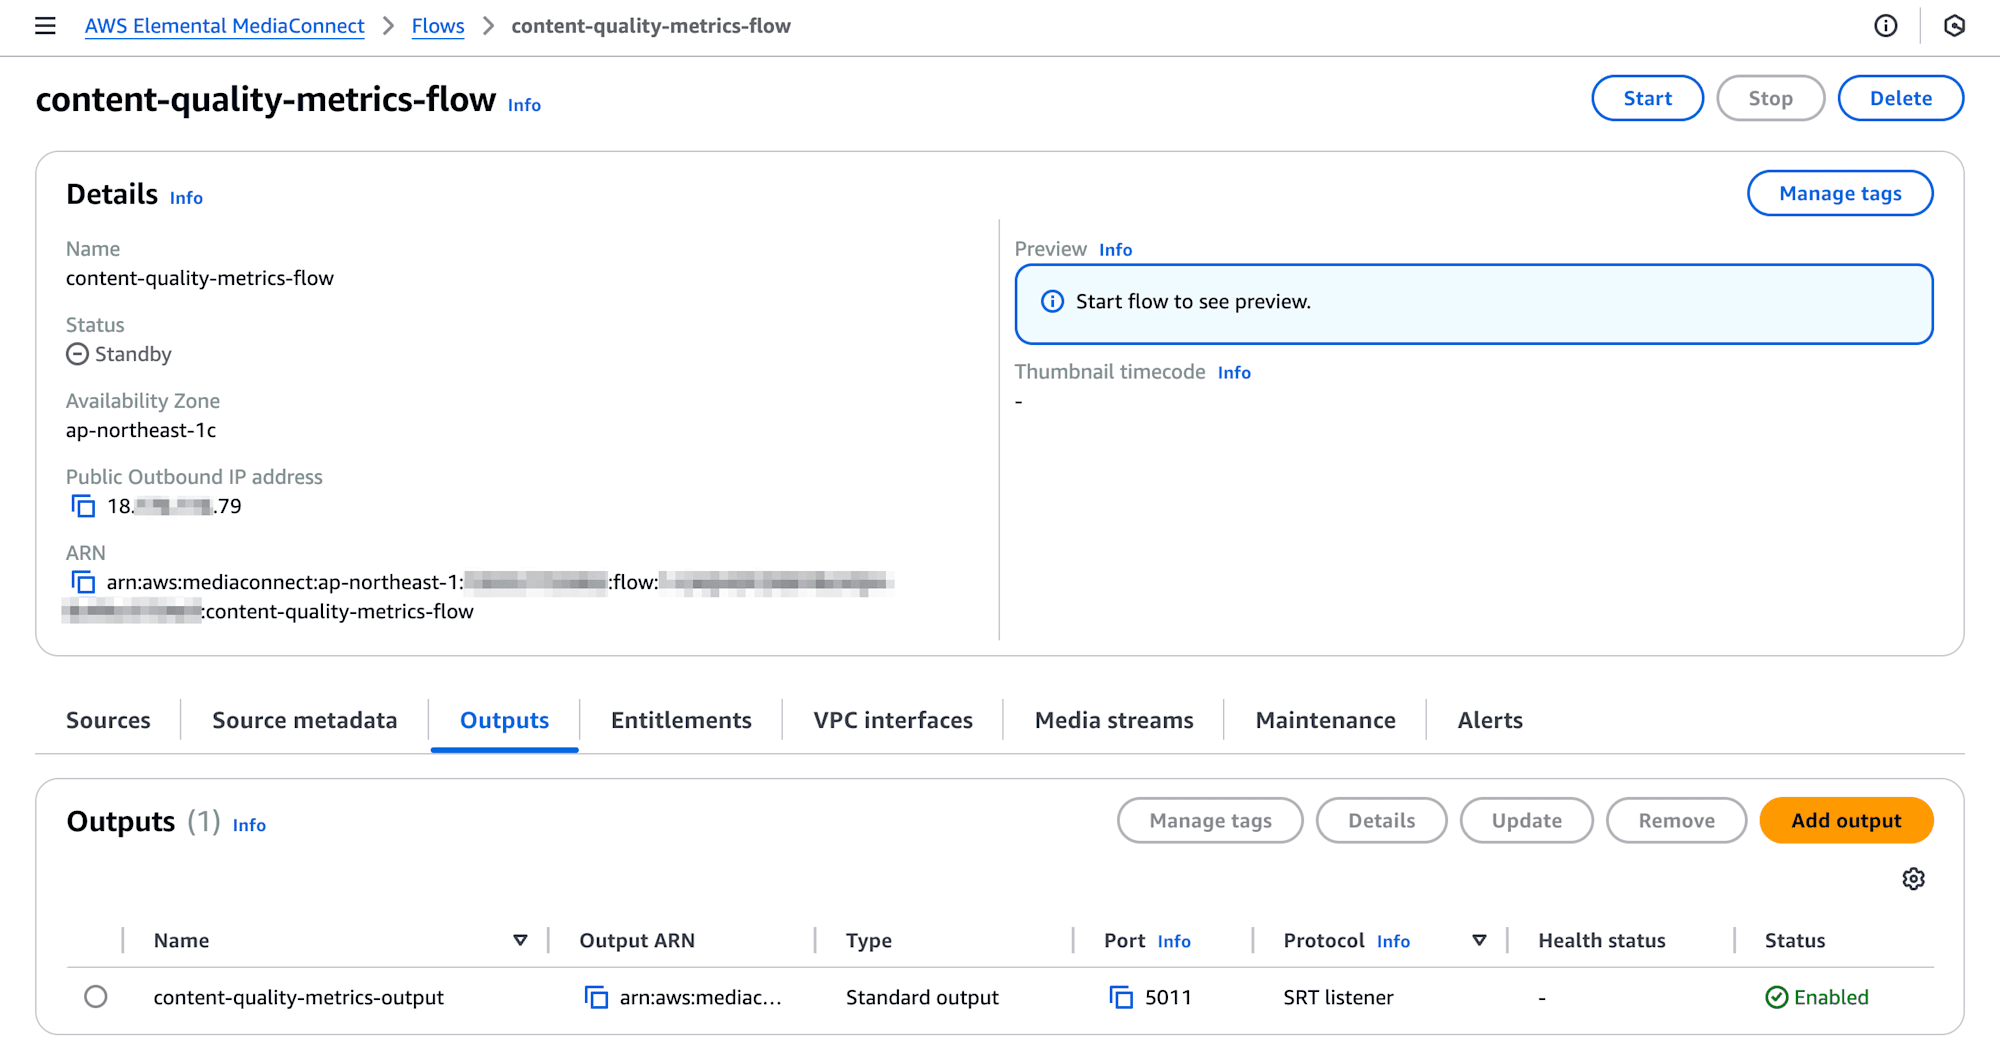Open the Alerts tab
The image size is (2000, 1063).
point(1490,720)
